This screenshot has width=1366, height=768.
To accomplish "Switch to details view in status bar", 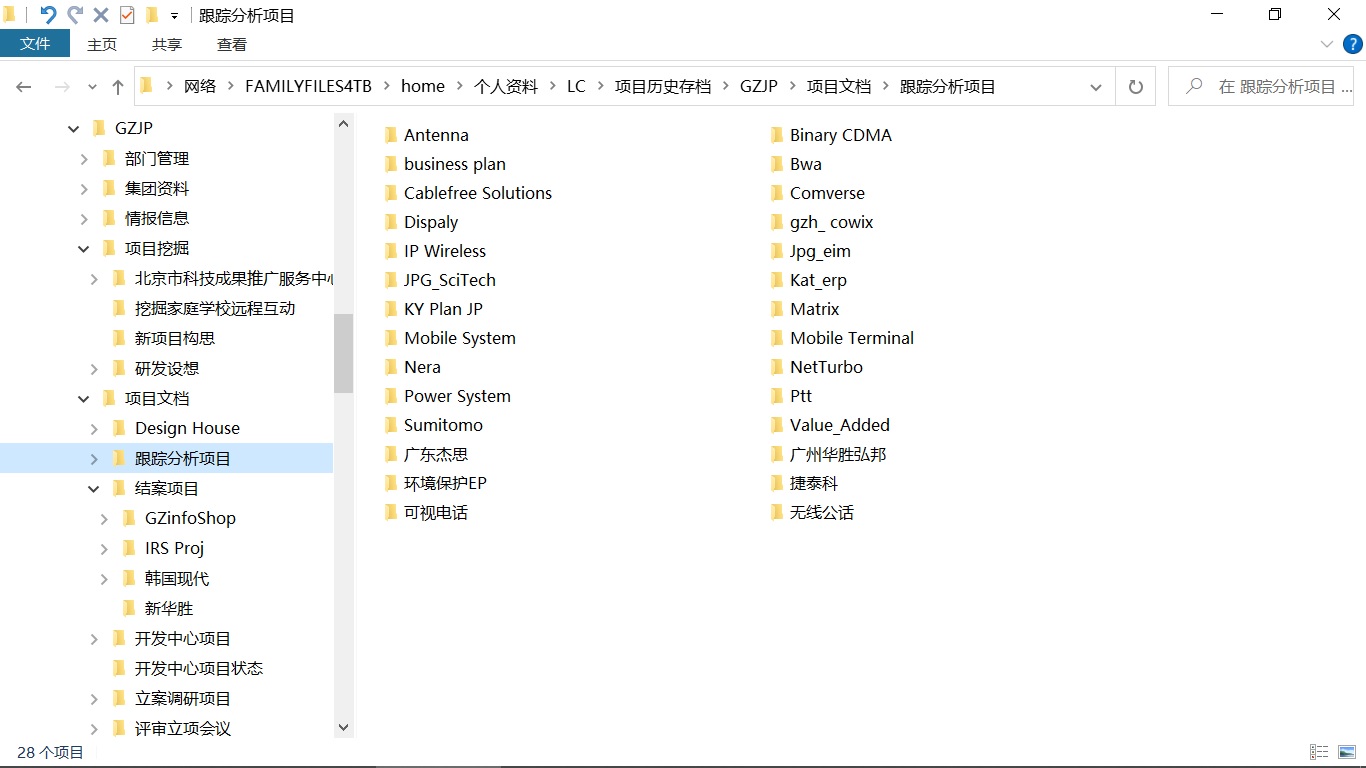I will tap(1319, 752).
